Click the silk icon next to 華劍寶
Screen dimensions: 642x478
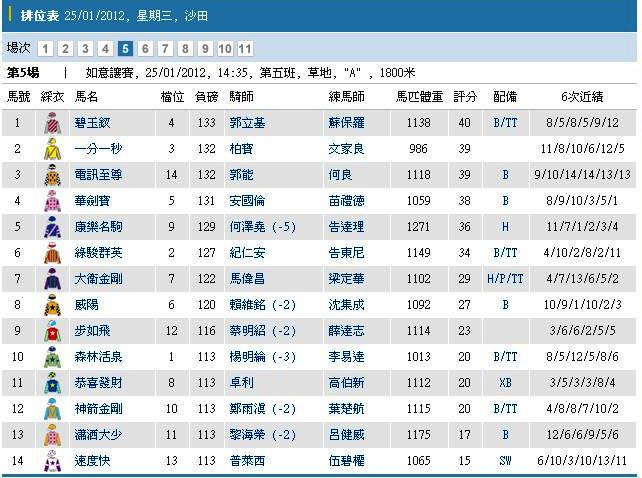pyautogui.click(x=52, y=200)
